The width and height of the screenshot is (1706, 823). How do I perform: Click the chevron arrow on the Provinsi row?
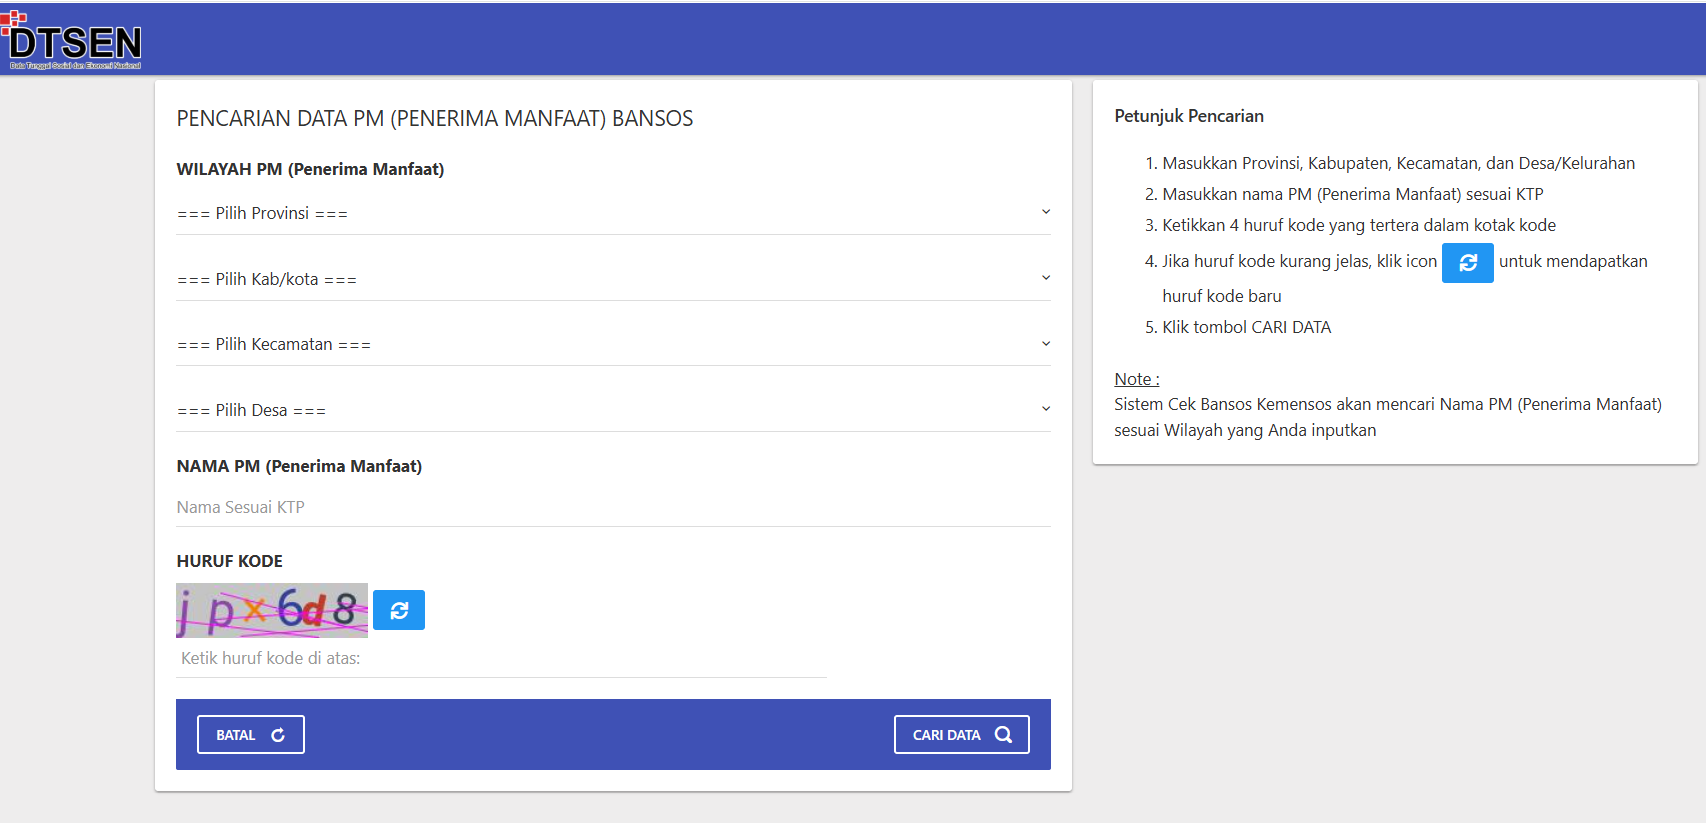[1045, 212]
